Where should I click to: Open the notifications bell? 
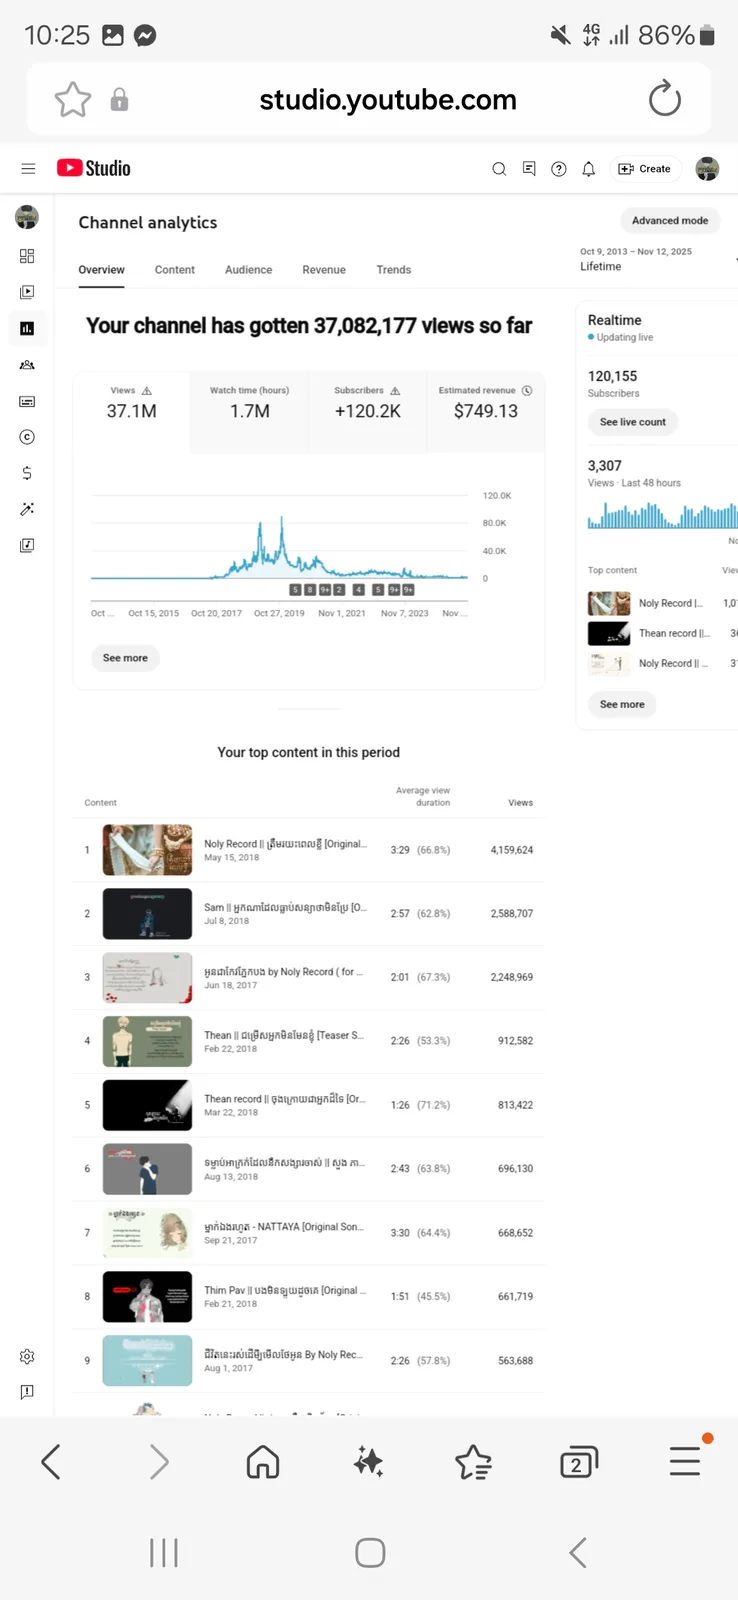(589, 169)
